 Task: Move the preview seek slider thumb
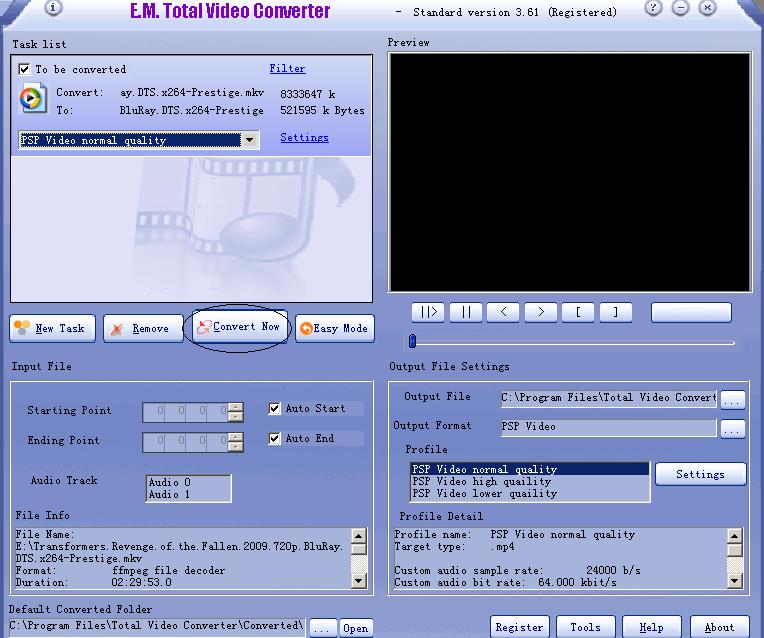(412, 341)
